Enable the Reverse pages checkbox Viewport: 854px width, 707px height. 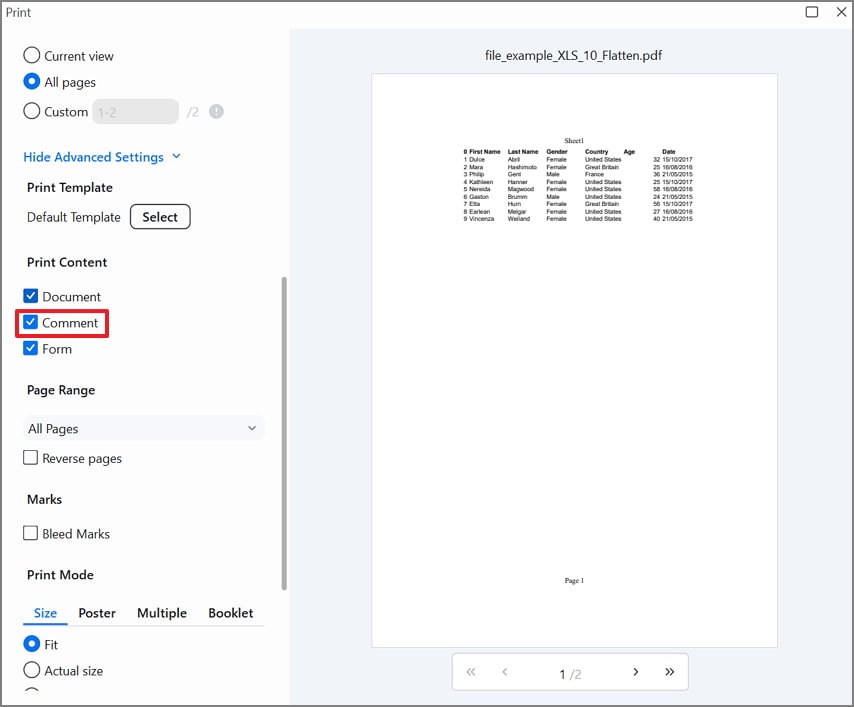click(31, 458)
